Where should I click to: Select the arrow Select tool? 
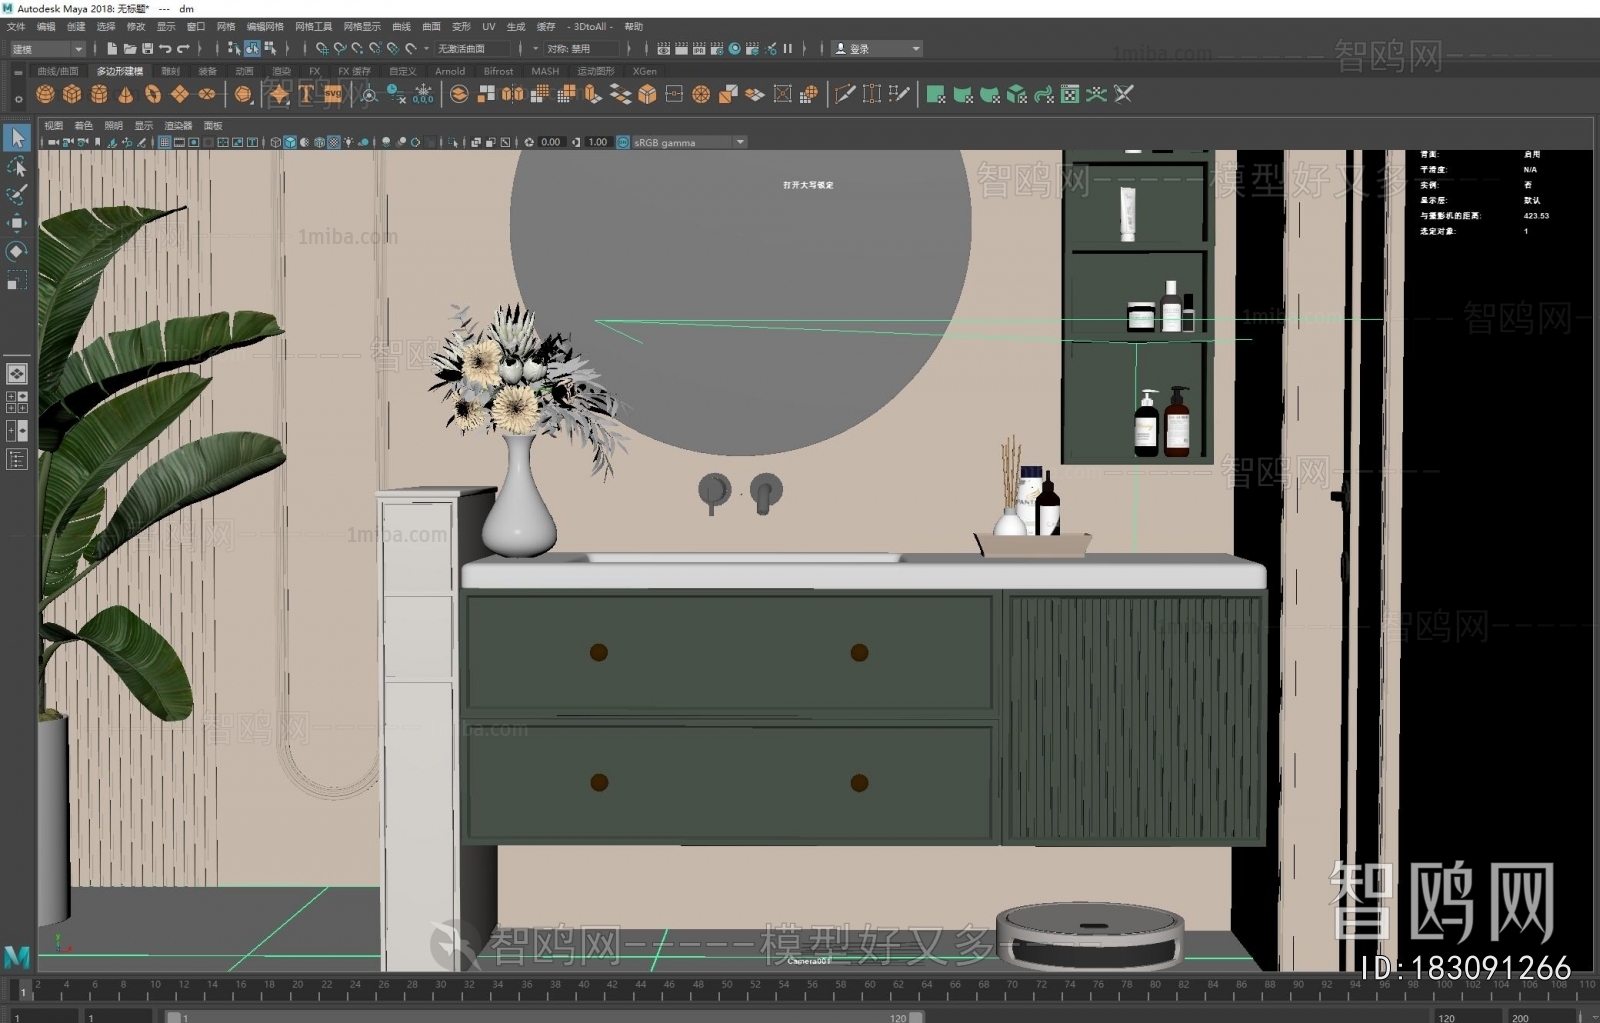click(x=17, y=137)
